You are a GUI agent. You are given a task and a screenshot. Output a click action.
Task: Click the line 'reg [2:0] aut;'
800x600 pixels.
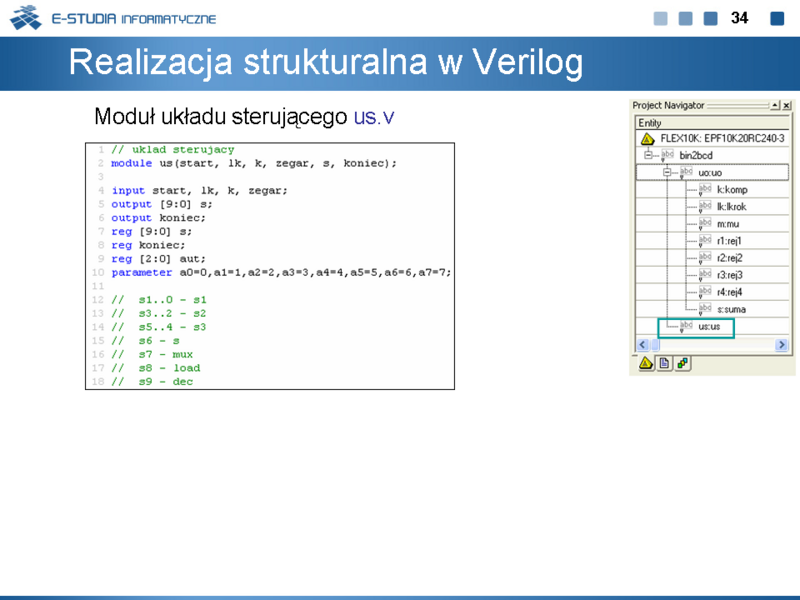pos(158,259)
